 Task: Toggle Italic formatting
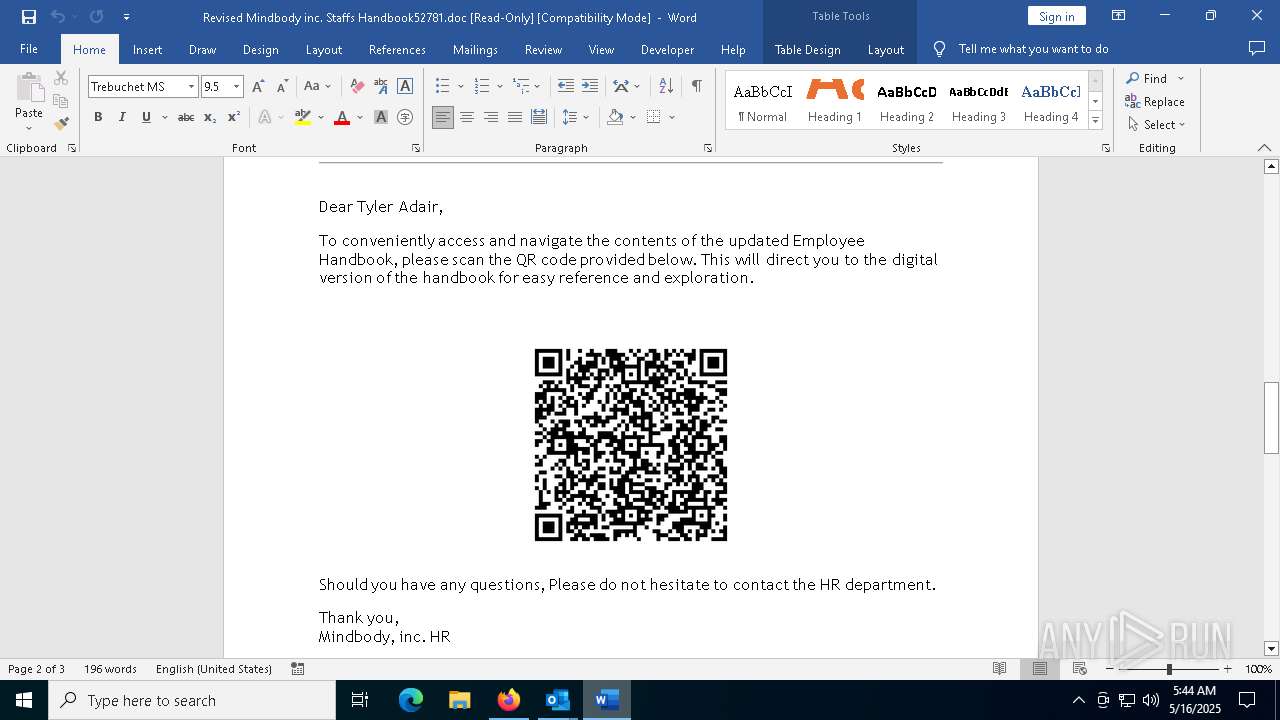coord(122,117)
